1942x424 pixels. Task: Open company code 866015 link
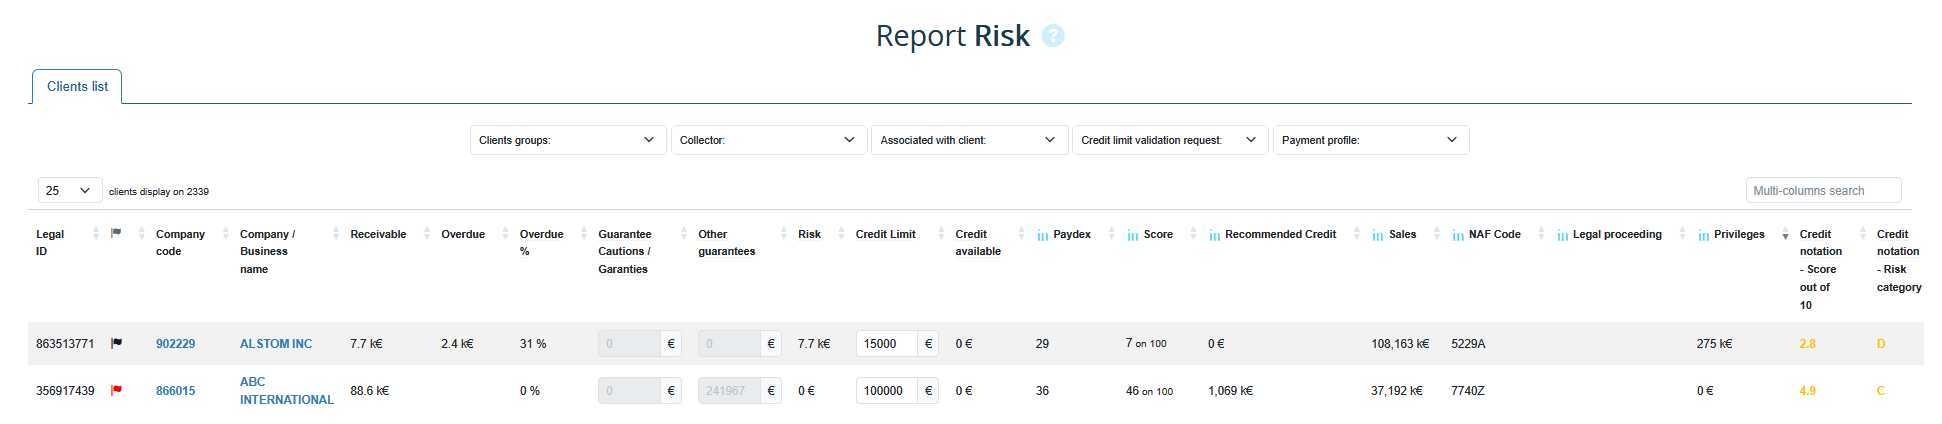175,391
